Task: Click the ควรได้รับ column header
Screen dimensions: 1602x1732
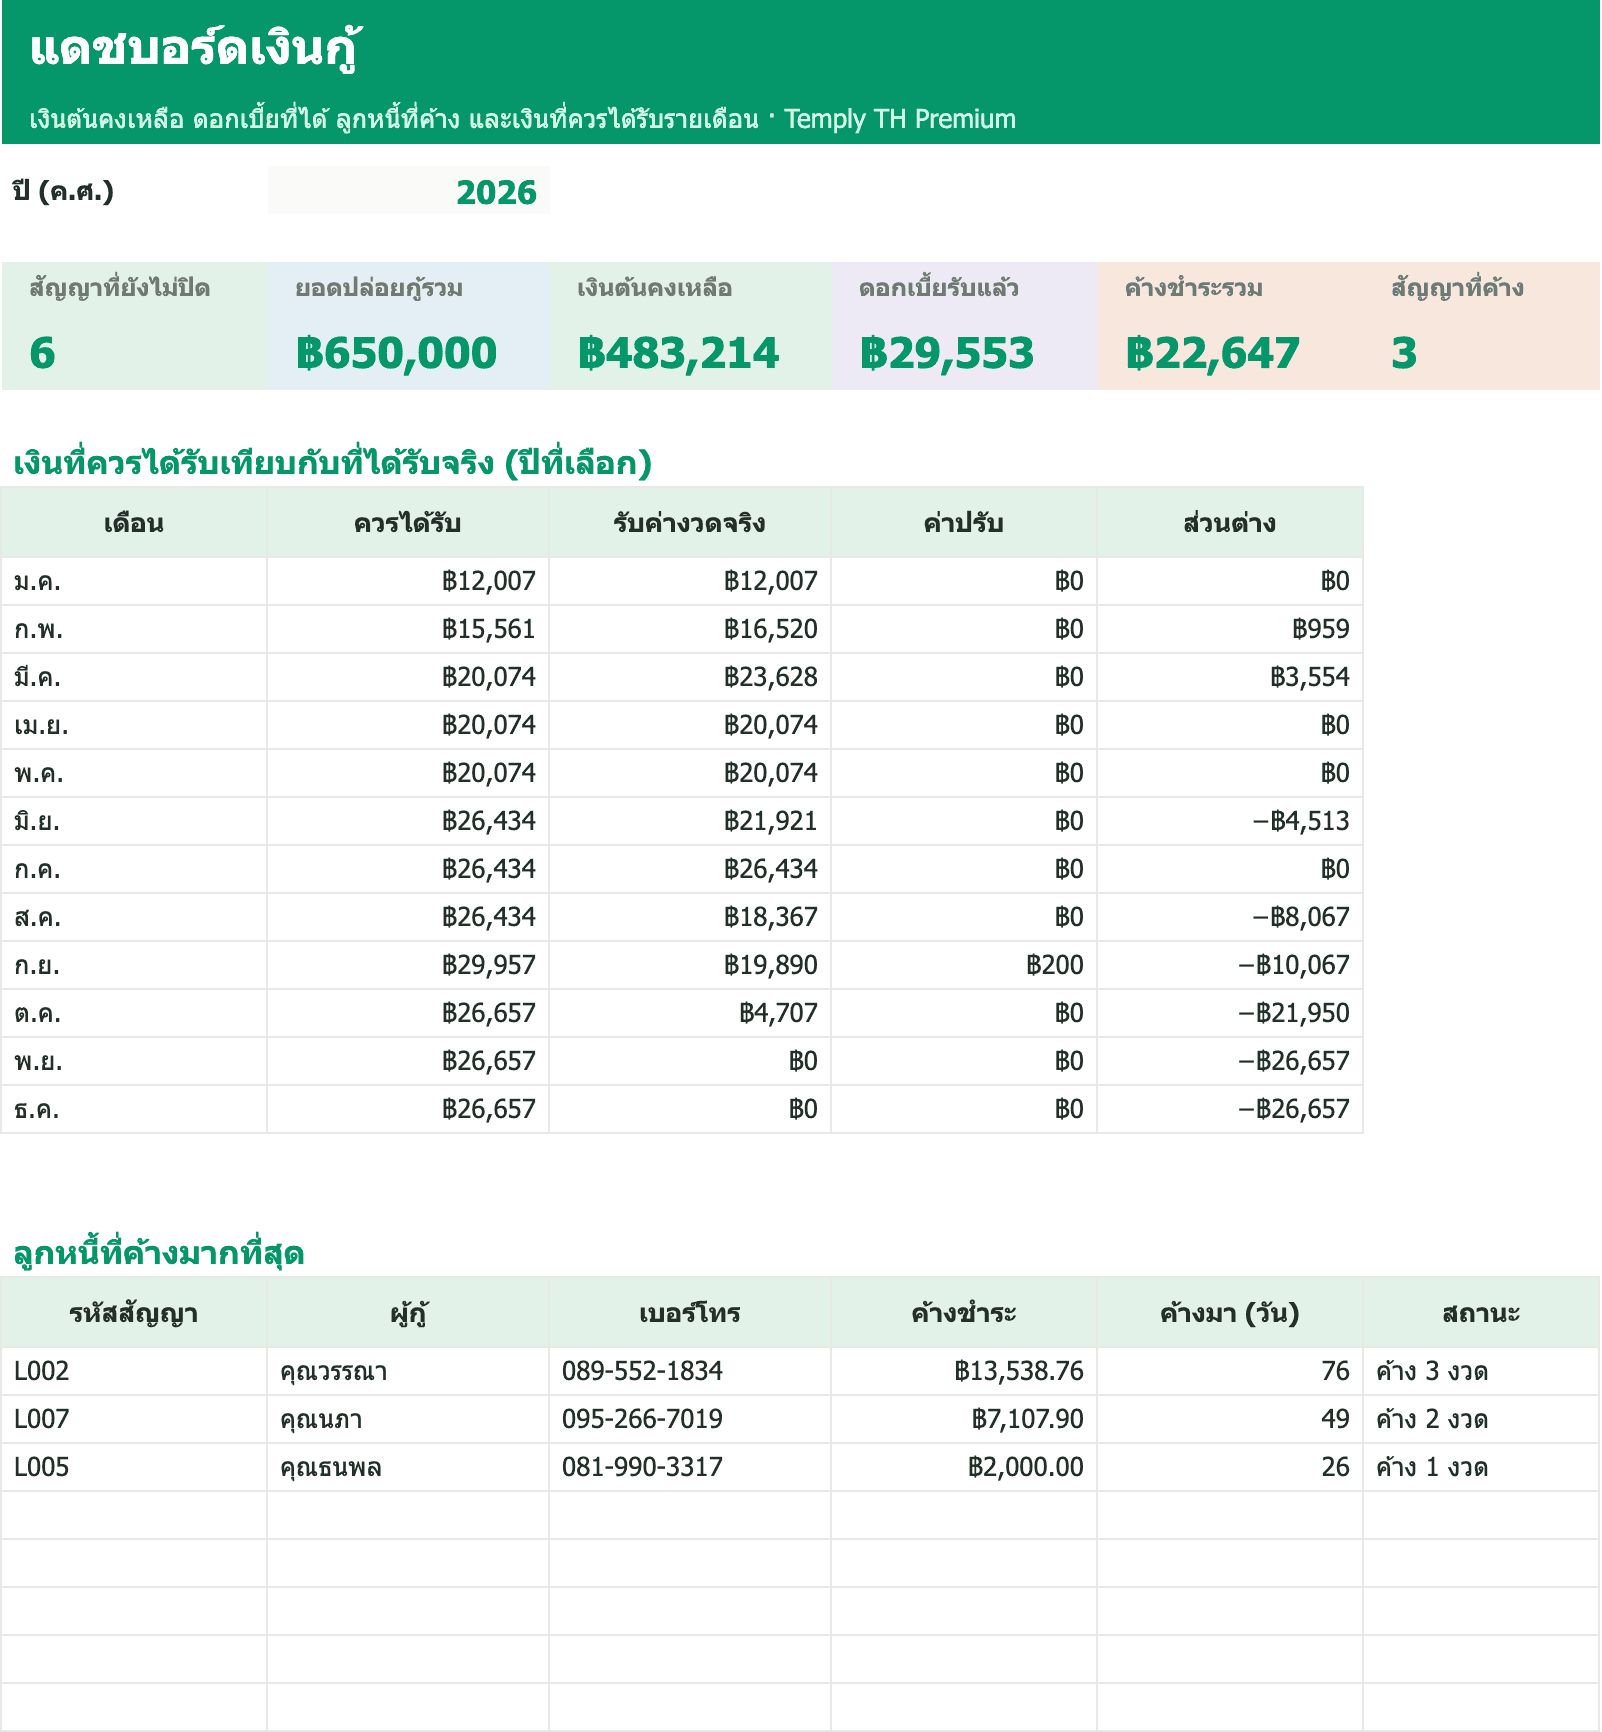Action: pos(408,523)
